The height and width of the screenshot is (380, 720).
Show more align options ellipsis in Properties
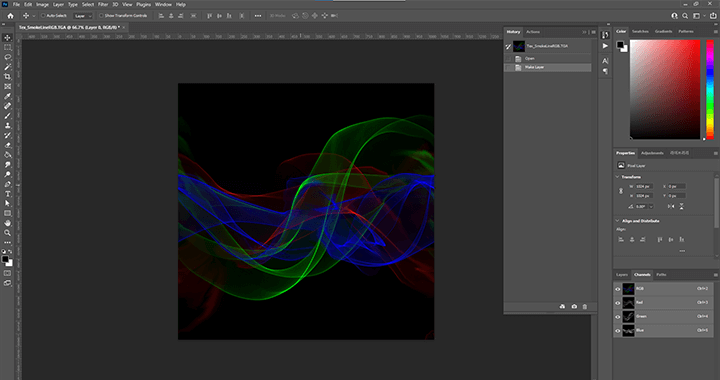(x=682, y=251)
